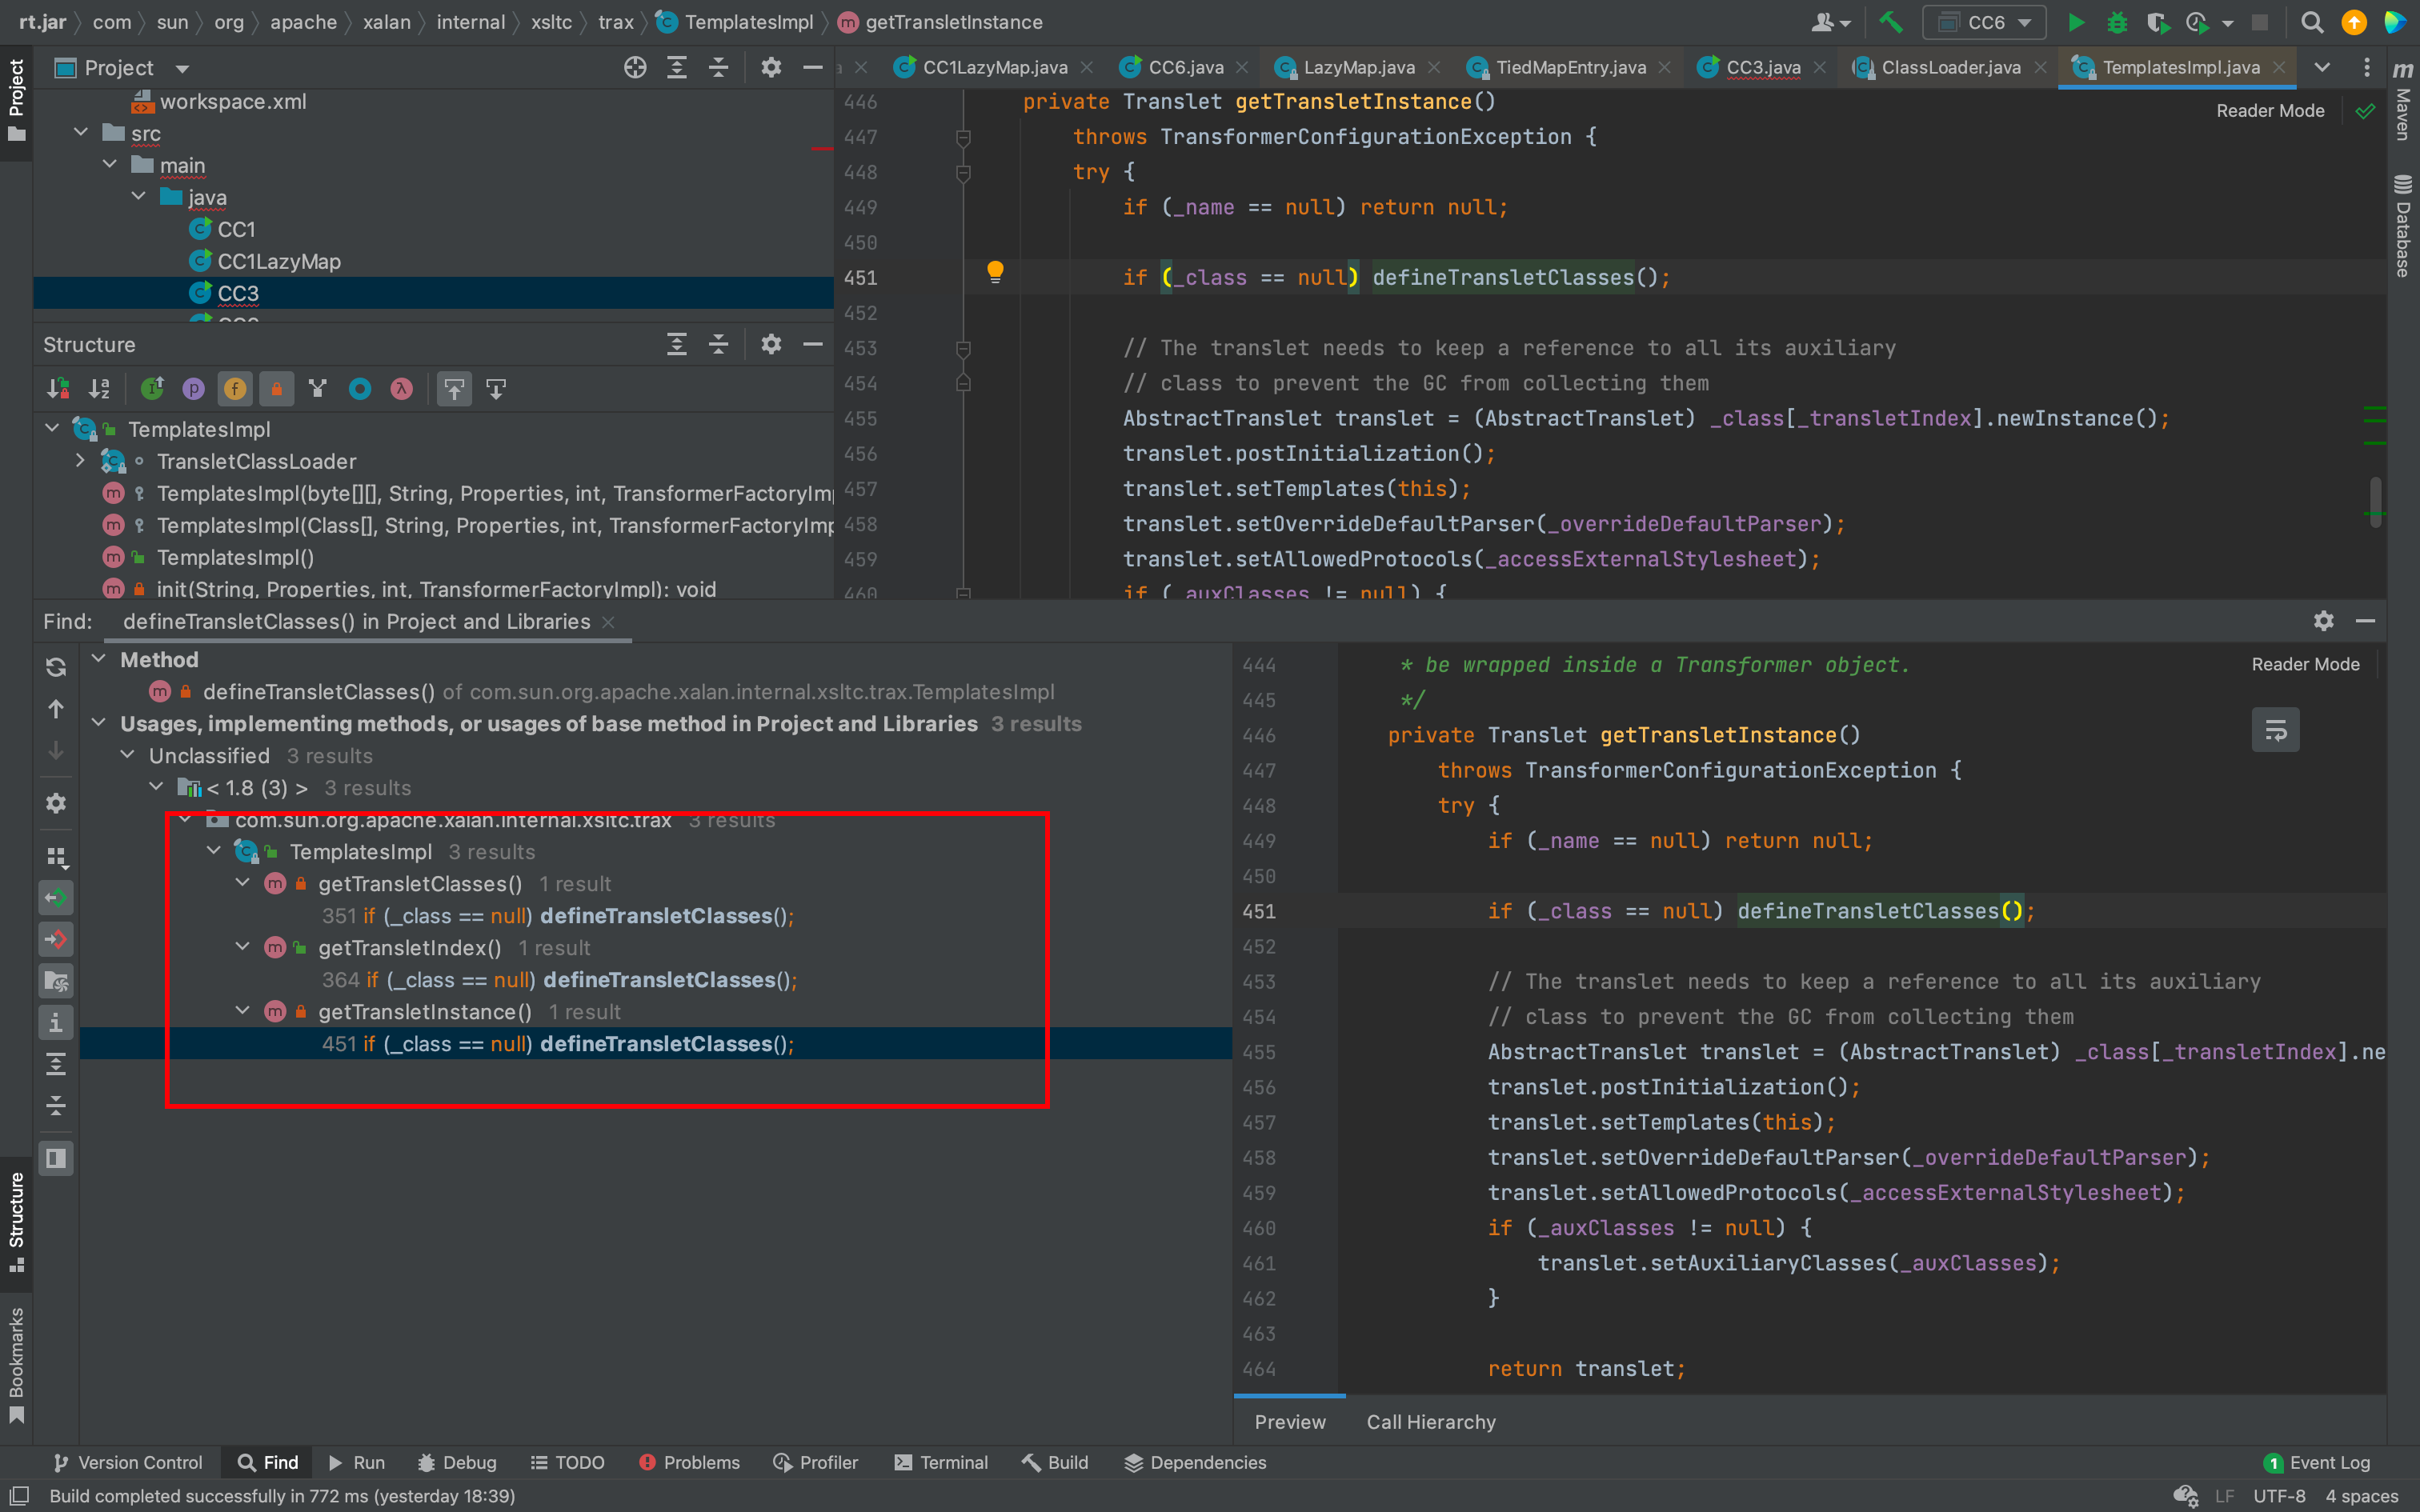This screenshot has width=2420, height=1512.
Task: Toggle Show Fields orange f filter
Action: pos(235,389)
